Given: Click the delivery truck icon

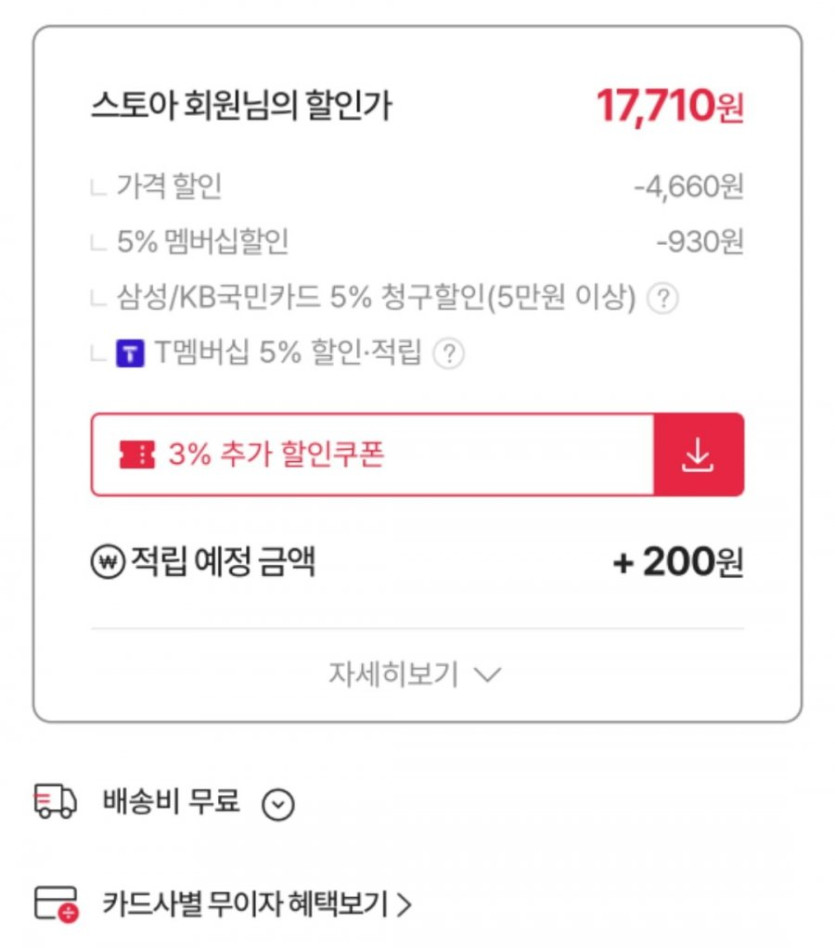Looking at the screenshot, I should (56, 802).
